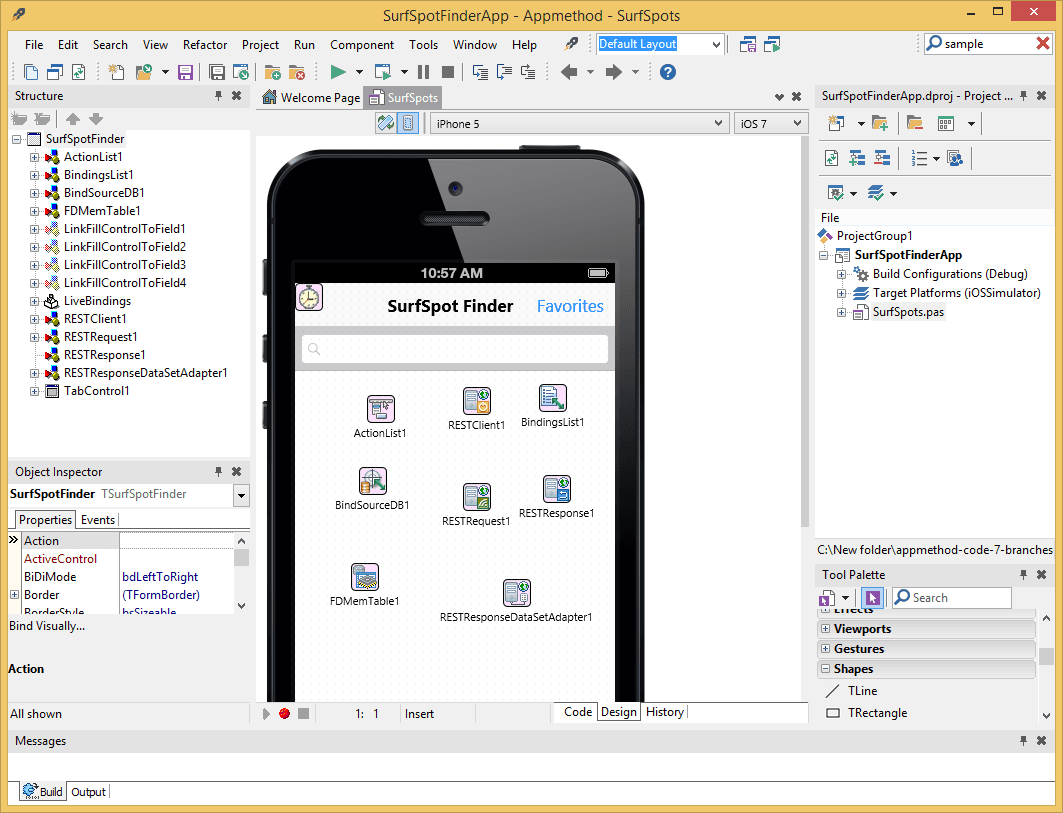Switch to the History tab
Screen dimensions: 1063x813
664,712
